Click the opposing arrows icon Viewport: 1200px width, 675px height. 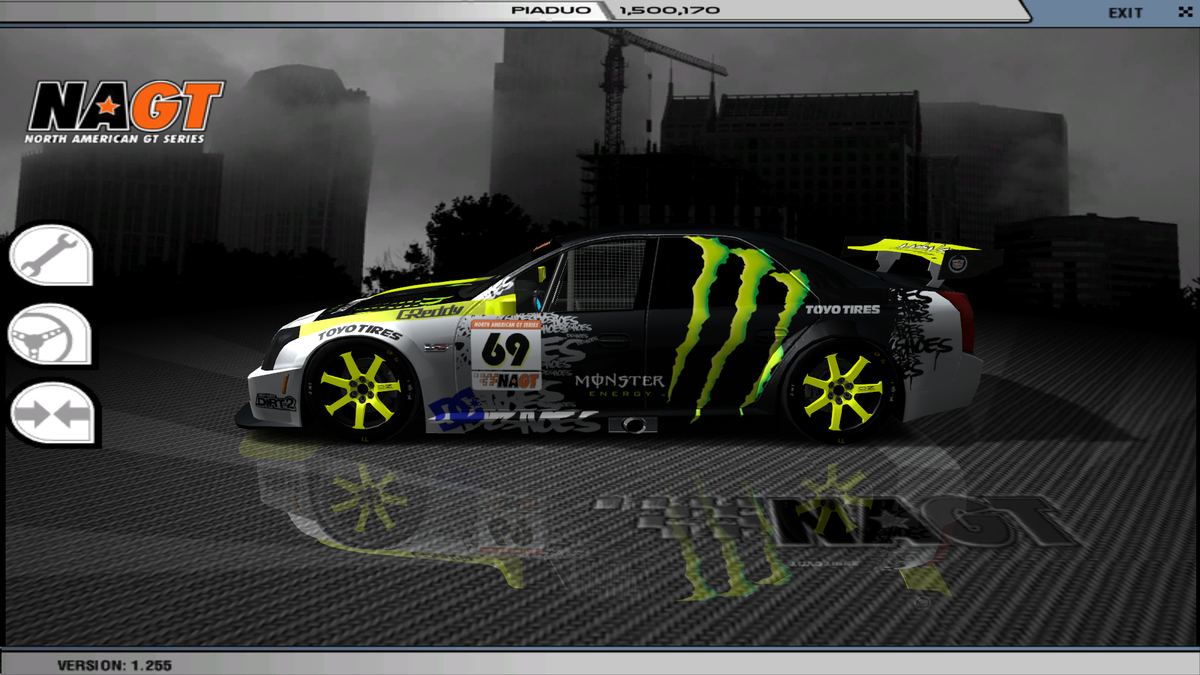click(x=51, y=413)
